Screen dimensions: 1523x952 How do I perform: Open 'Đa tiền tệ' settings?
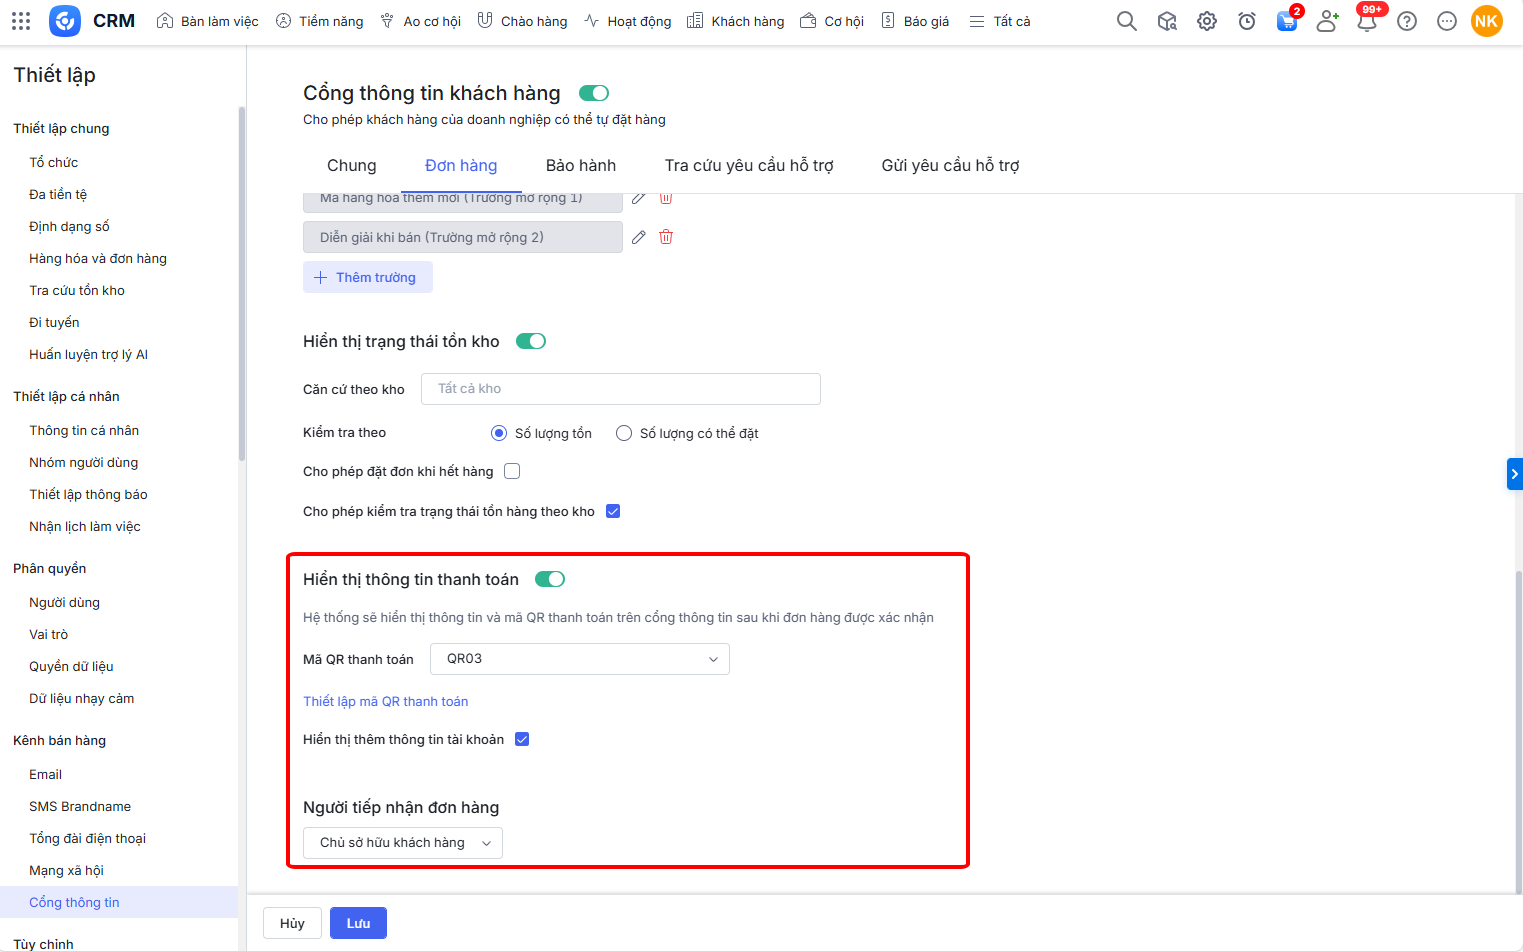click(58, 194)
